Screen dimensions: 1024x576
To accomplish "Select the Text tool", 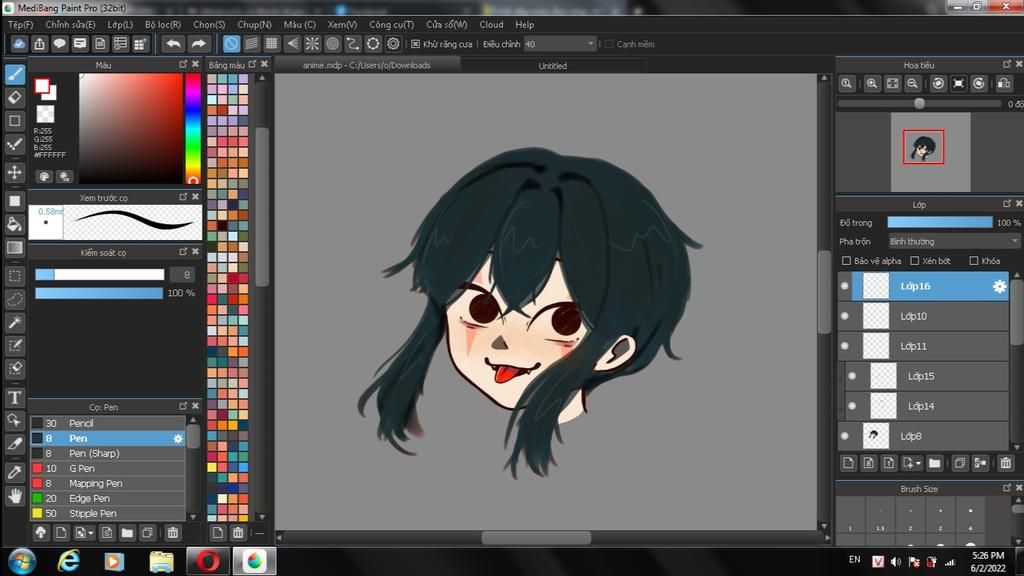I will (x=15, y=397).
